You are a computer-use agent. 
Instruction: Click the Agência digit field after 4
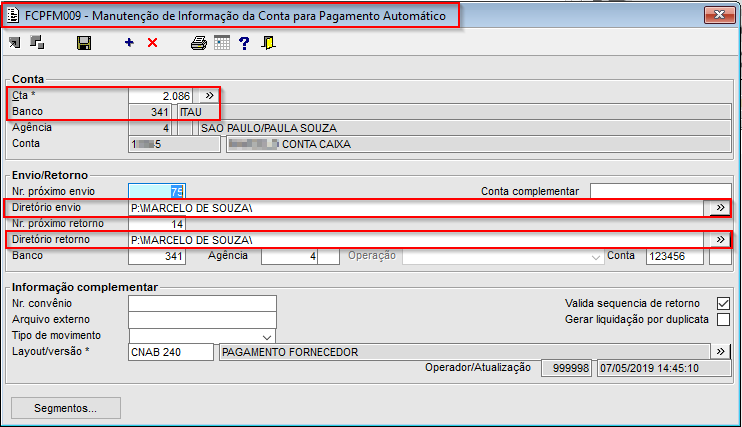tap(328, 256)
